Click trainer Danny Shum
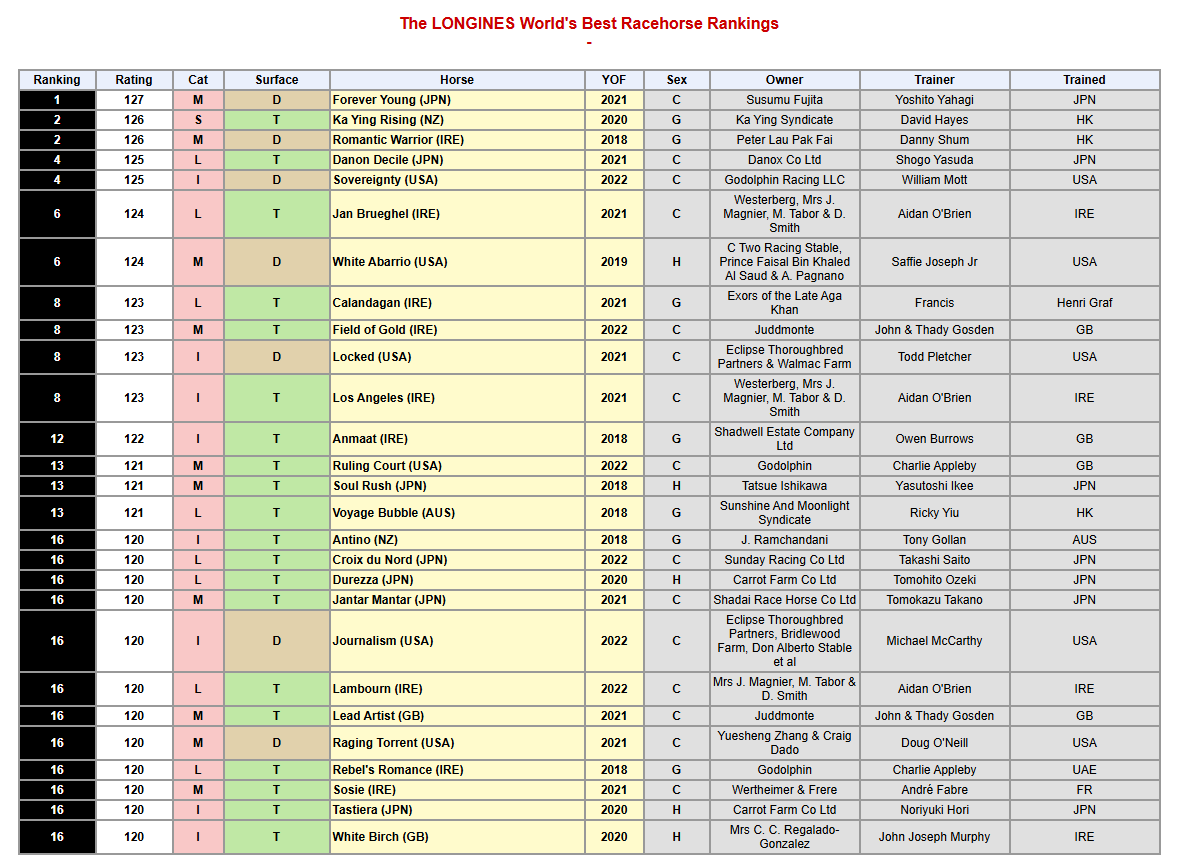This screenshot has width=1183, height=867. (x=935, y=140)
